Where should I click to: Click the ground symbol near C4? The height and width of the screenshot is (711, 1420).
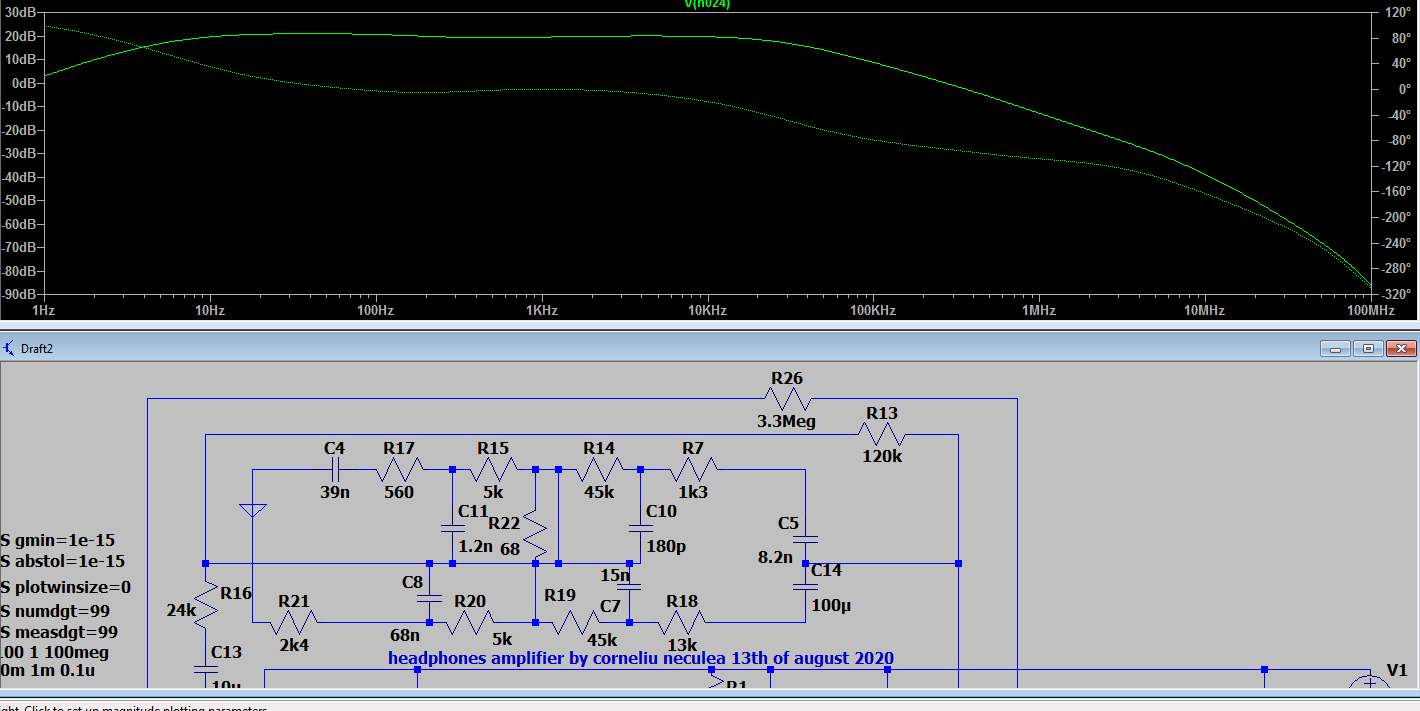tap(253, 510)
